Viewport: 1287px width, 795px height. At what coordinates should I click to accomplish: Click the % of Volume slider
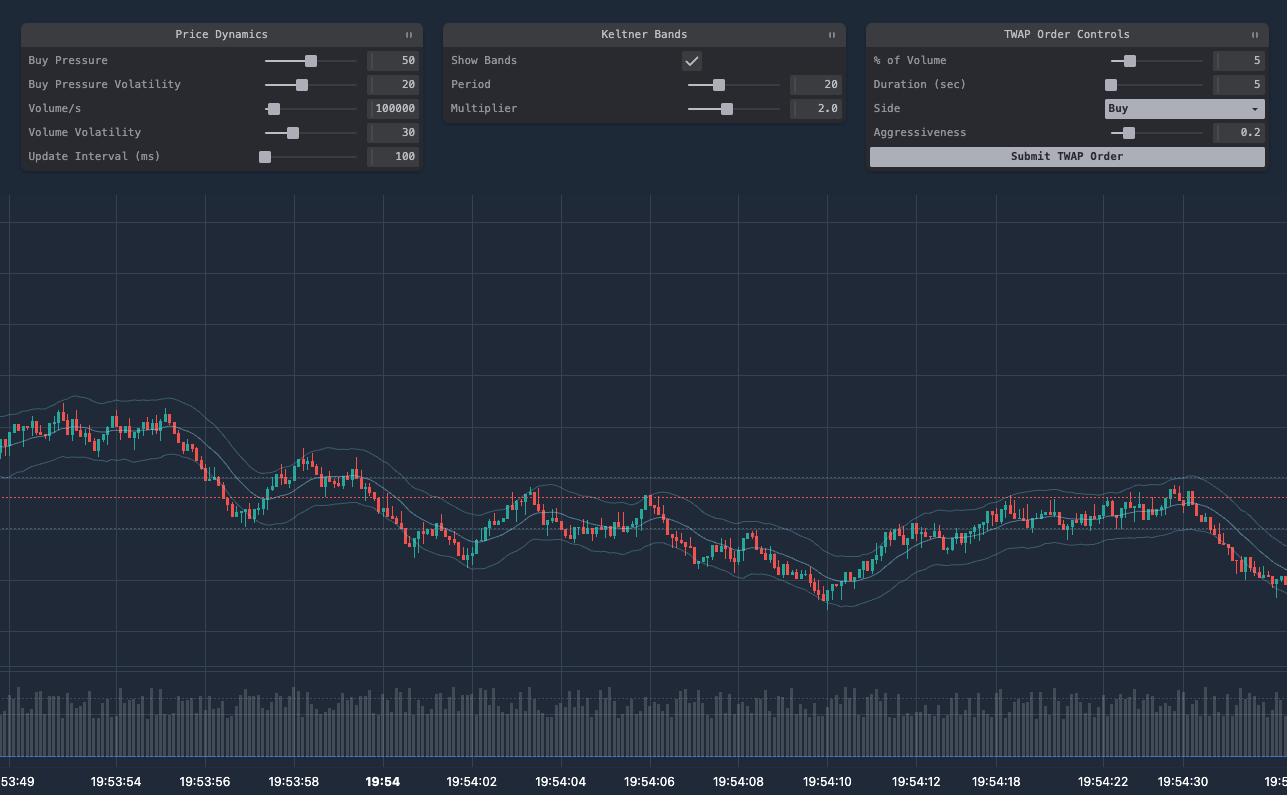coord(1130,61)
